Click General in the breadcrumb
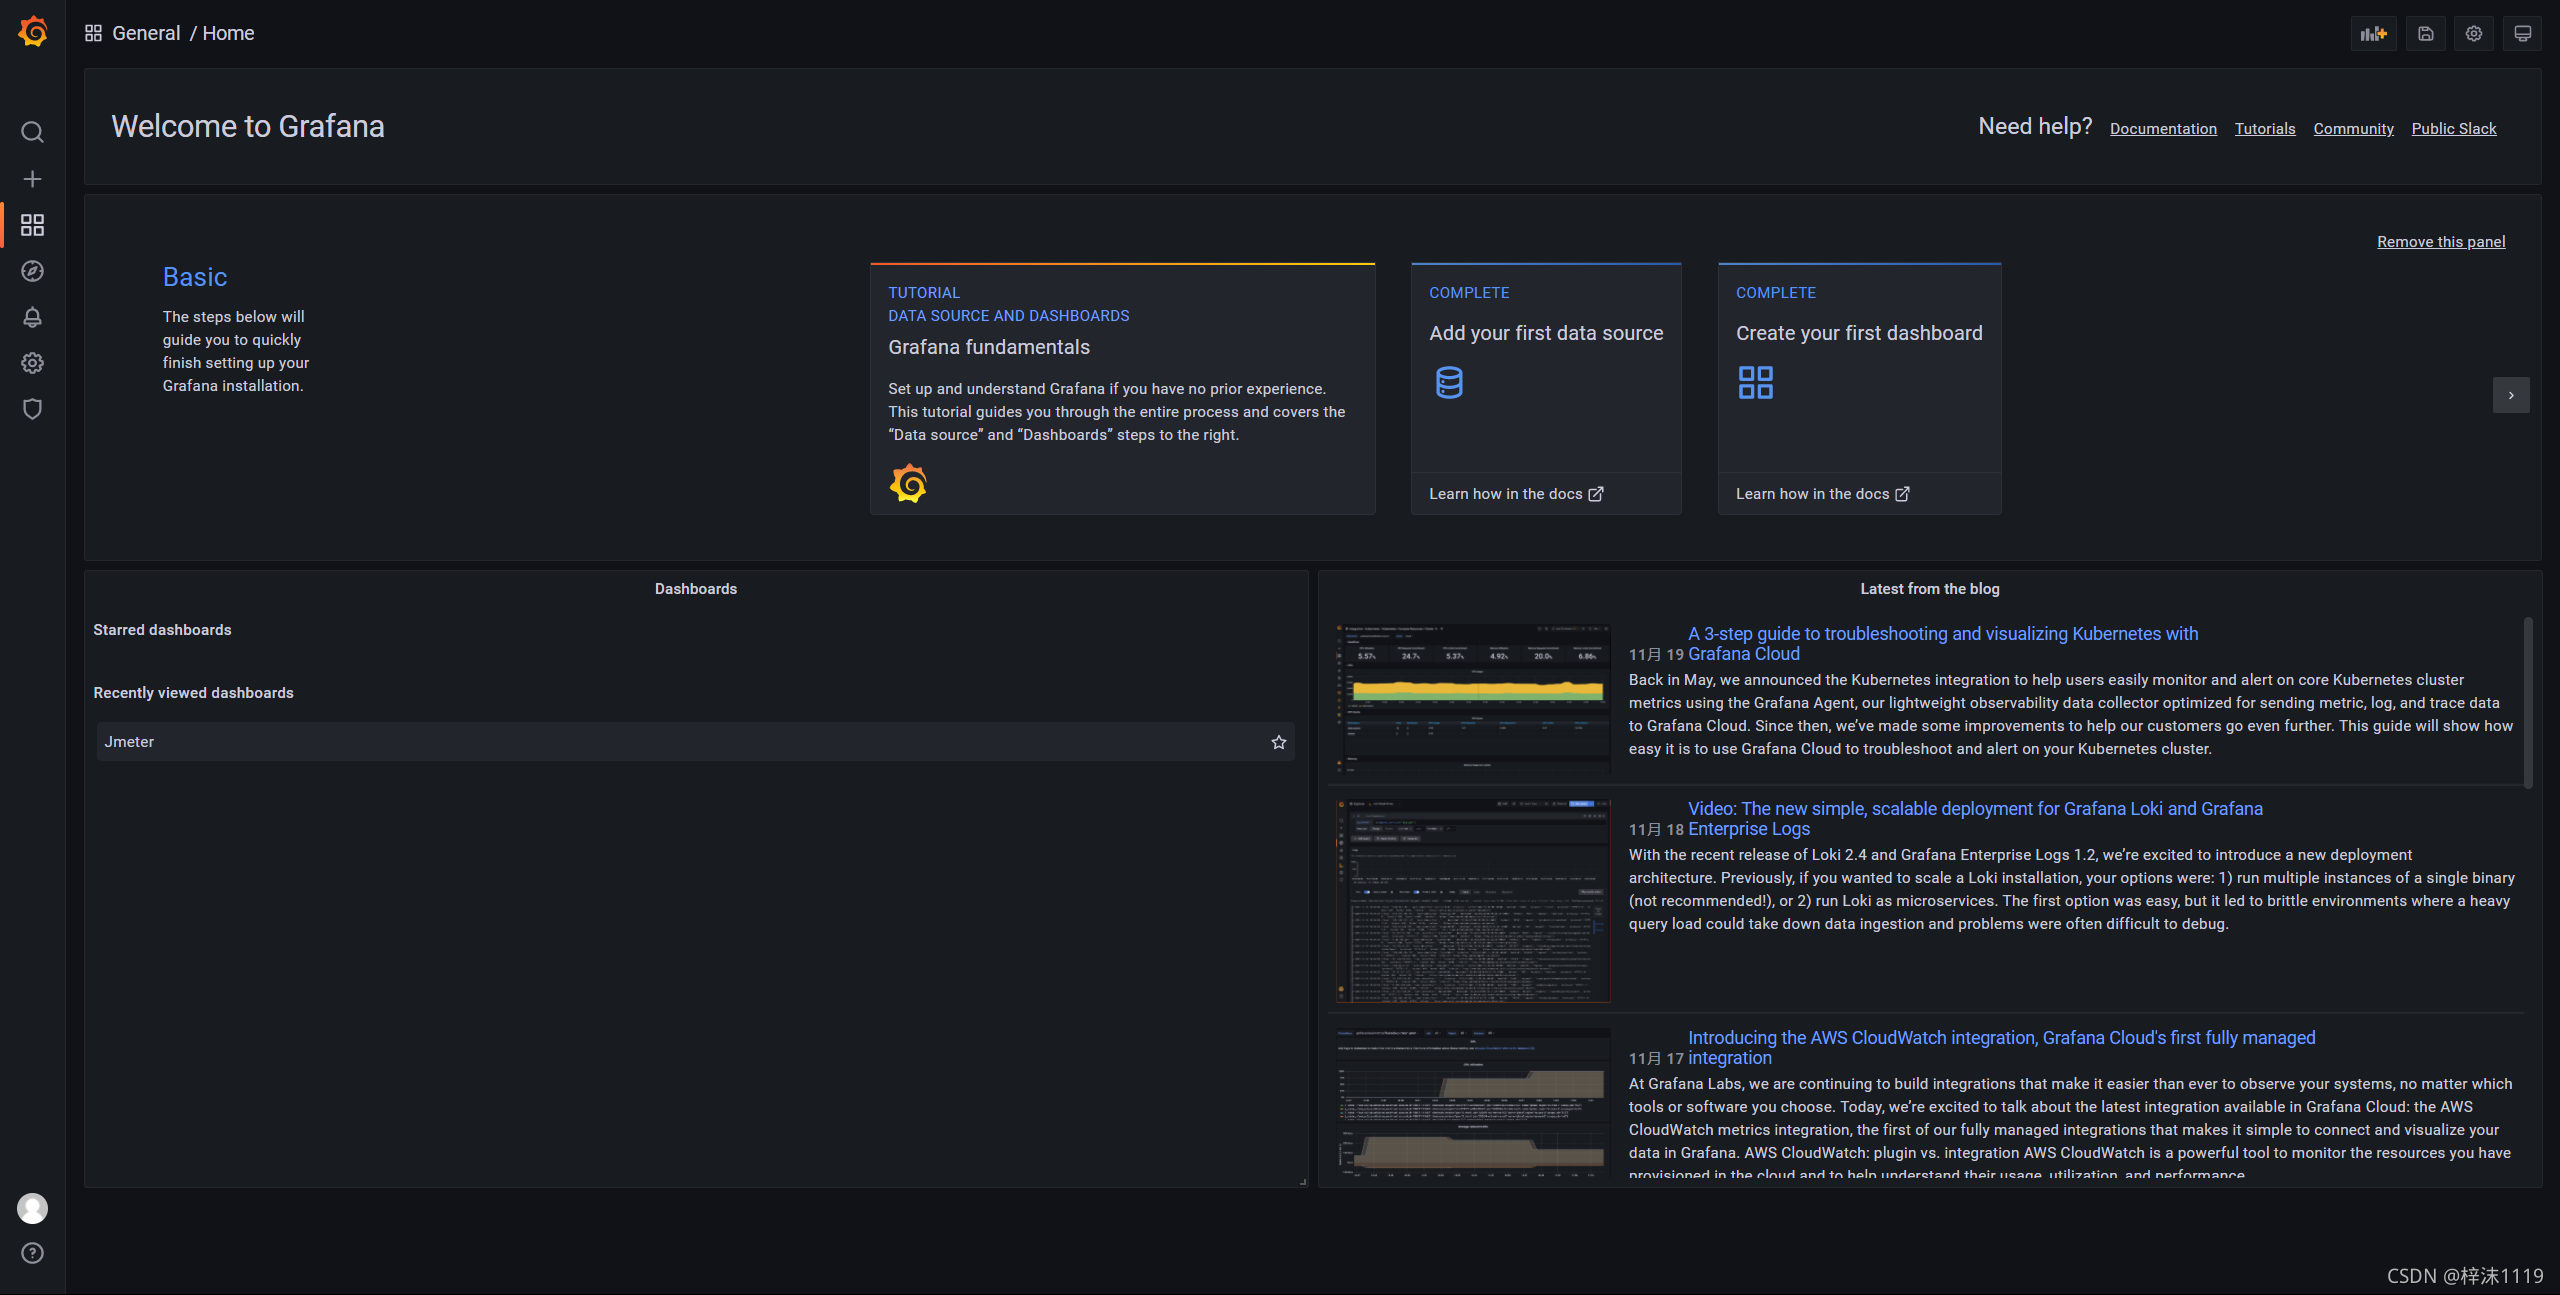 point(146,33)
